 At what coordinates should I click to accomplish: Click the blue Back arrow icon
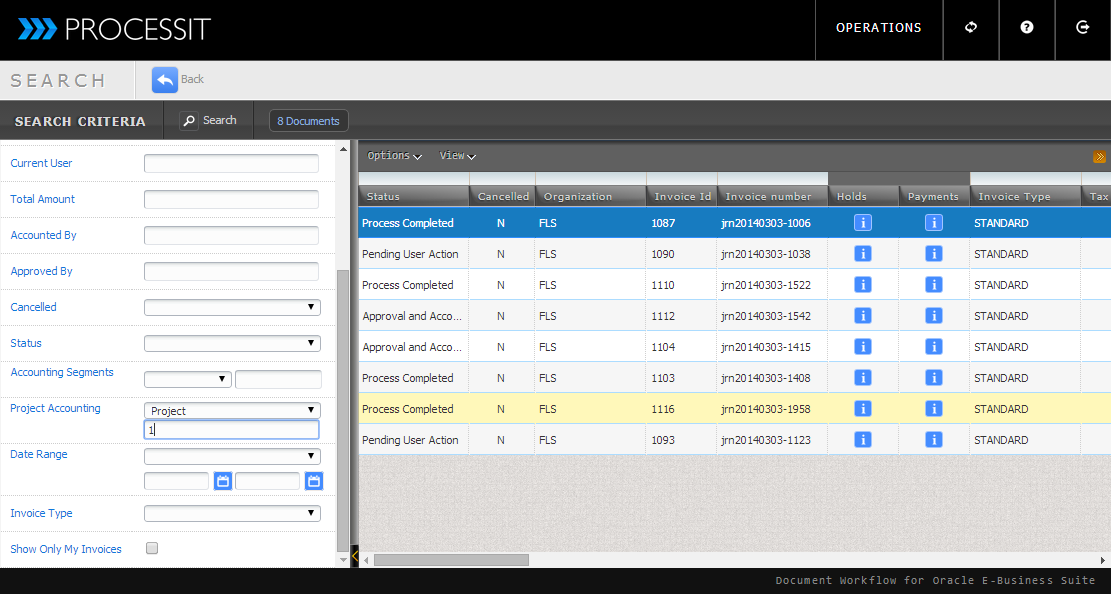tap(165, 80)
